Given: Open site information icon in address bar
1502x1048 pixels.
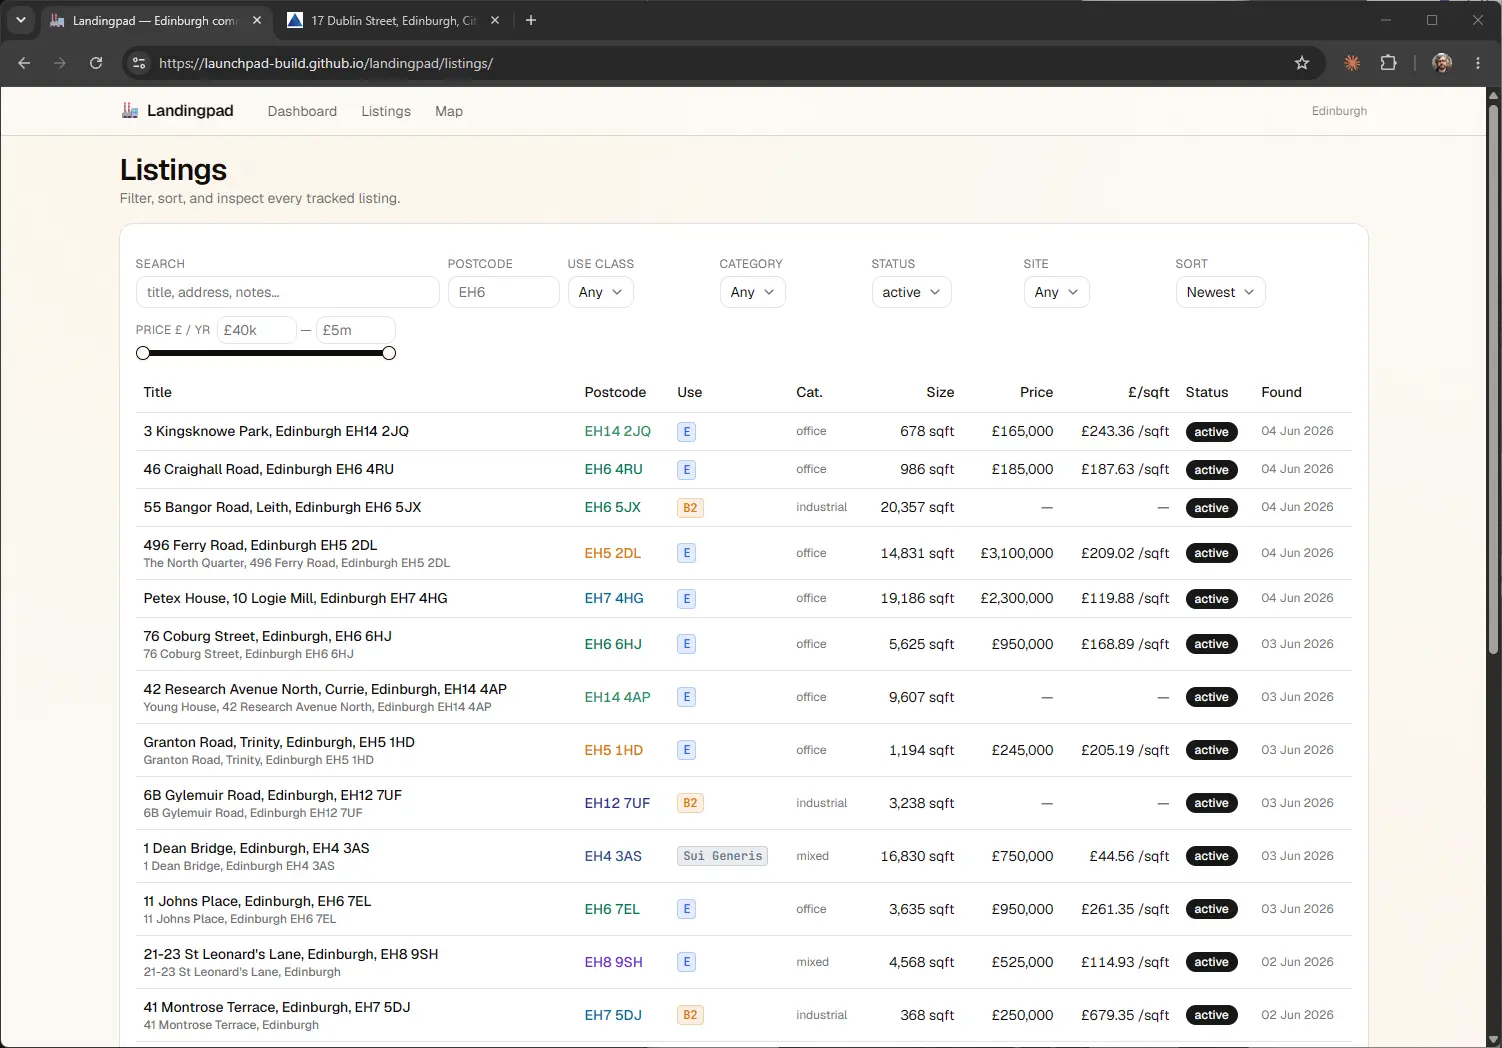Looking at the screenshot, I should click(x=139, y=63).
